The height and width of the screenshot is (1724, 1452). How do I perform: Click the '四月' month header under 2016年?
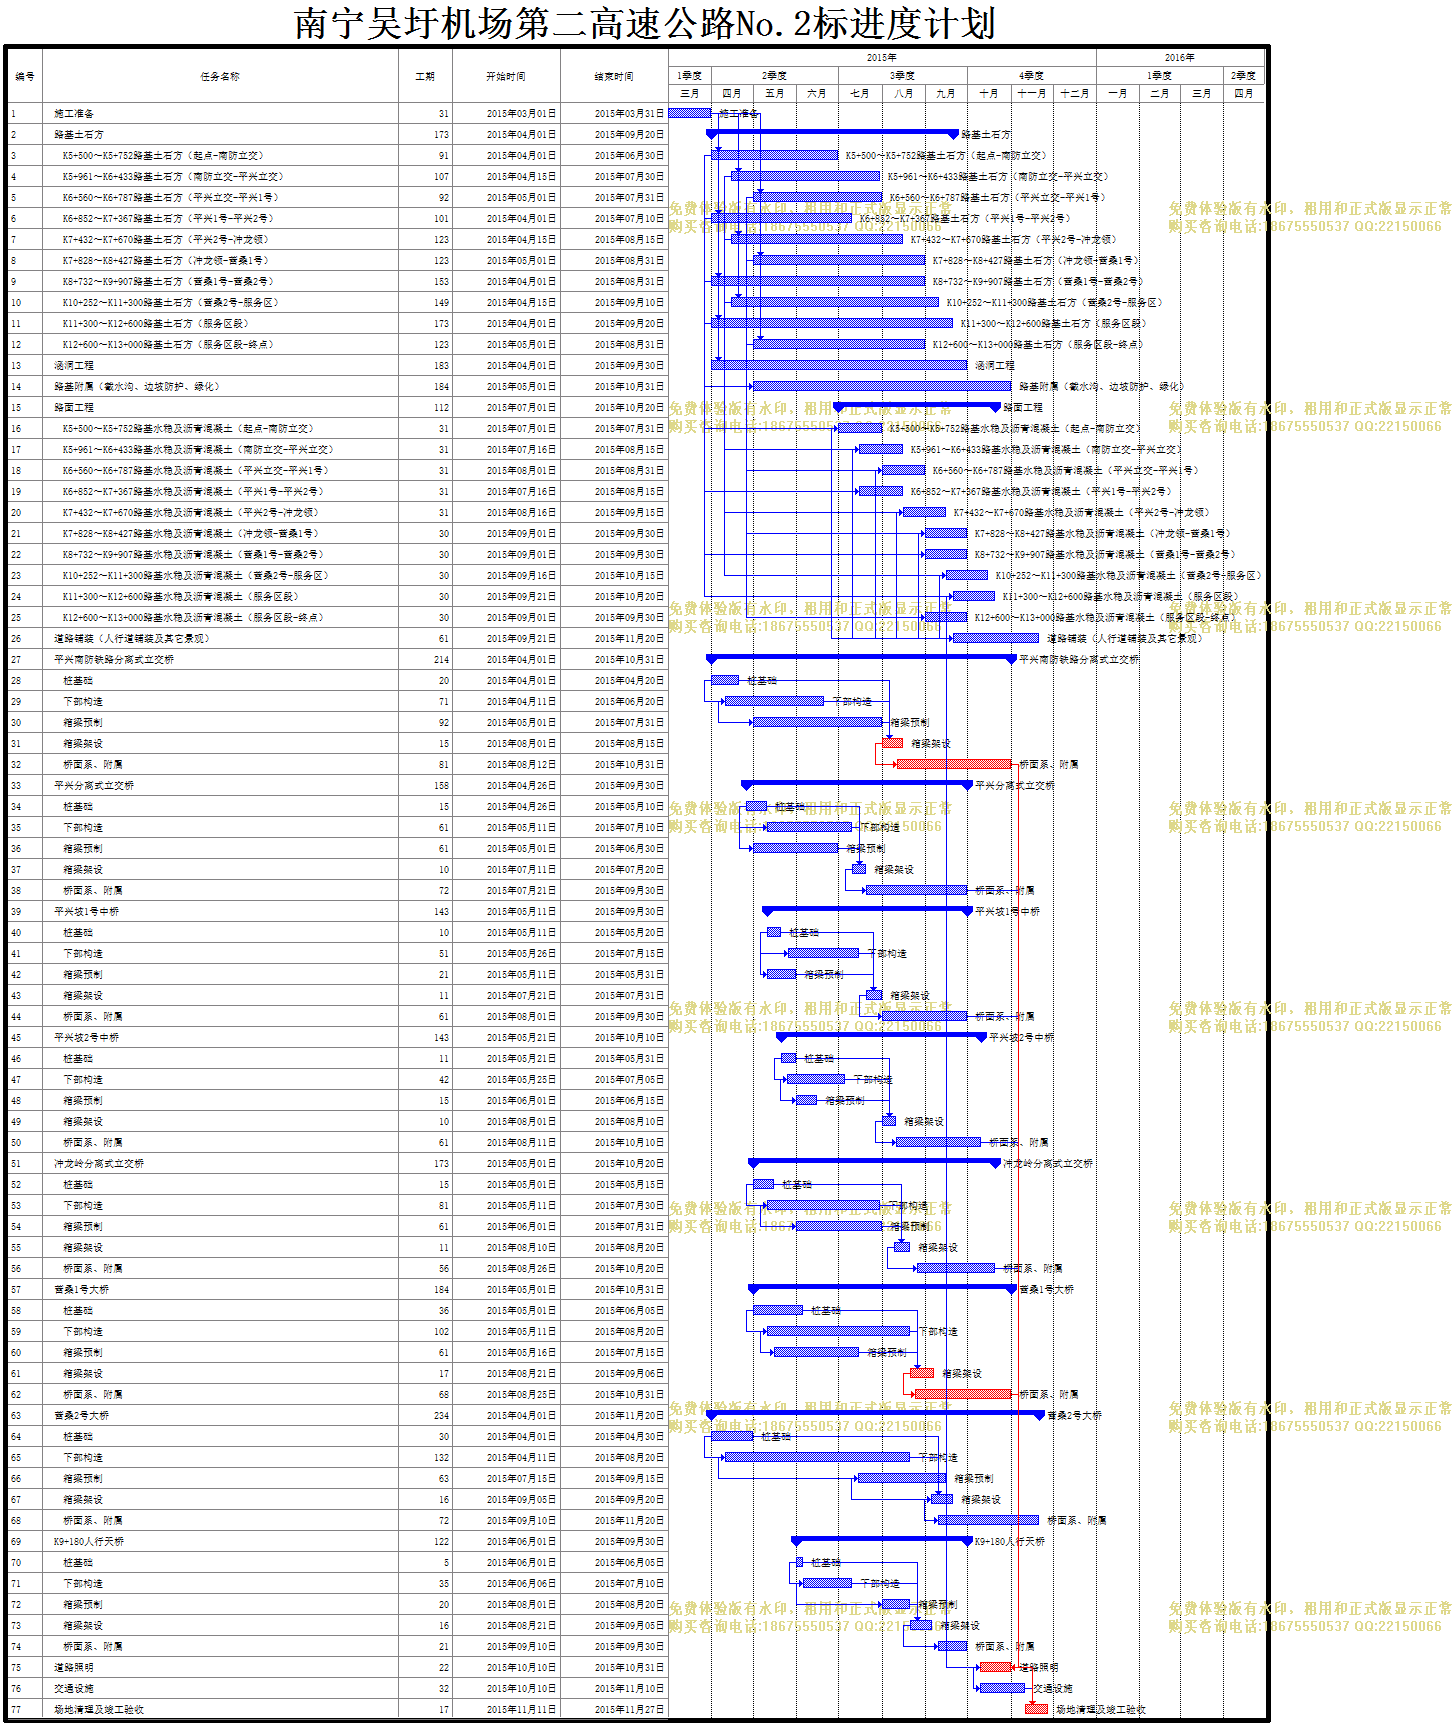click(1244, 94)
